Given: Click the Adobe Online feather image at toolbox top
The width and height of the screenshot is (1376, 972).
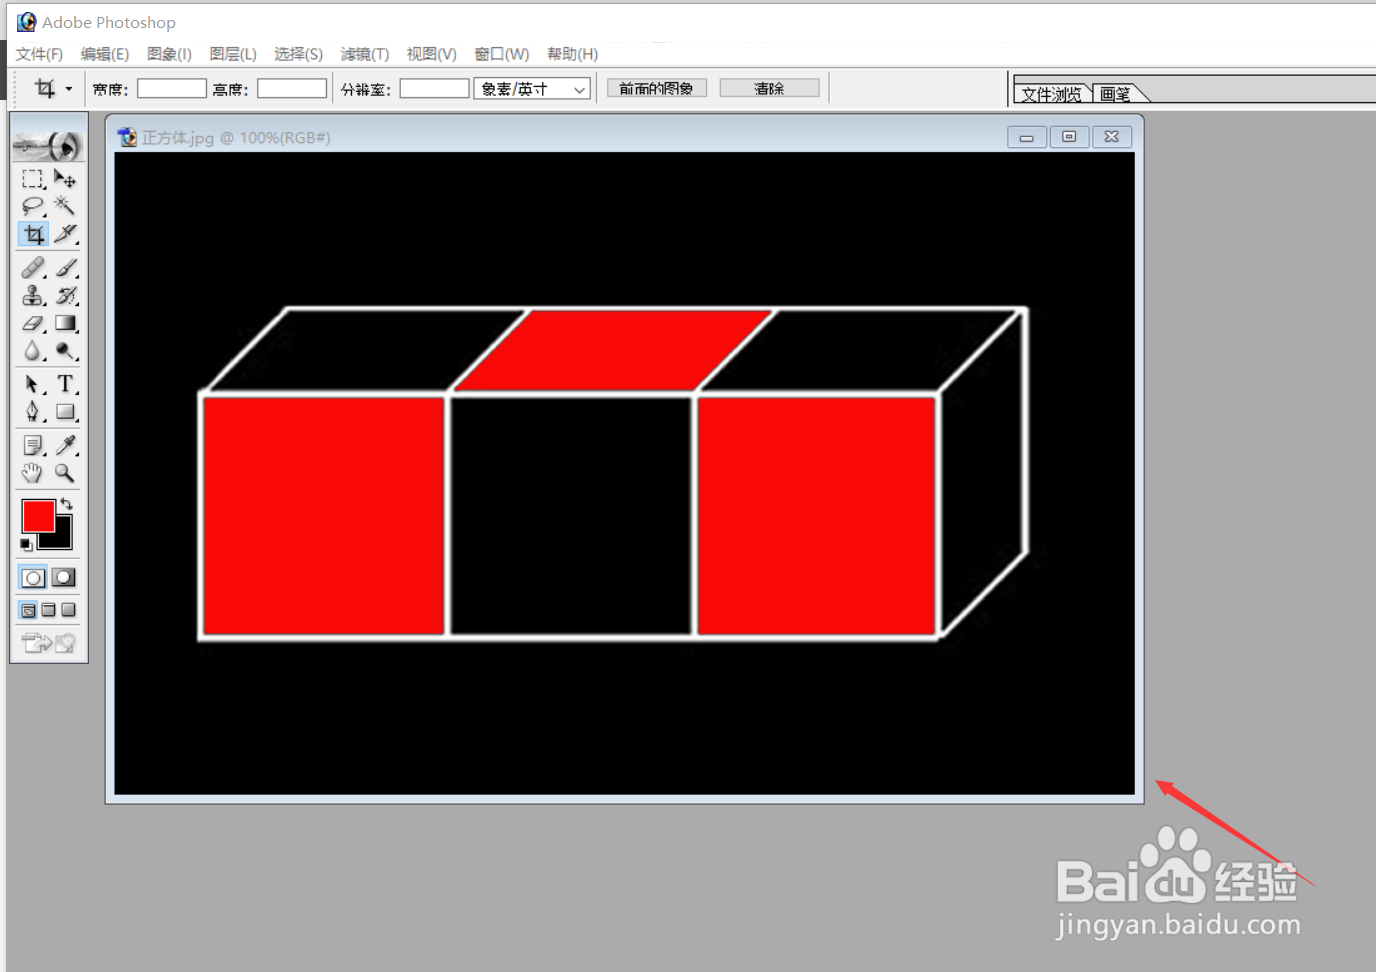Looking at the screenshot, I should [x=48, y=146].
